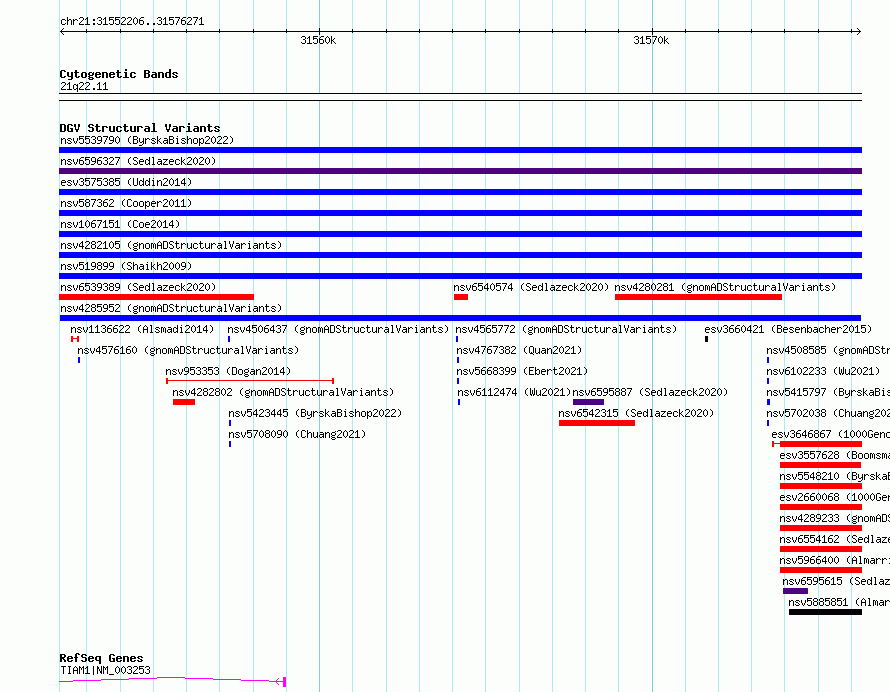Click black nsv5885851 variant bar
This screenshot has height=692, width=890.
[x=825, y=612]
